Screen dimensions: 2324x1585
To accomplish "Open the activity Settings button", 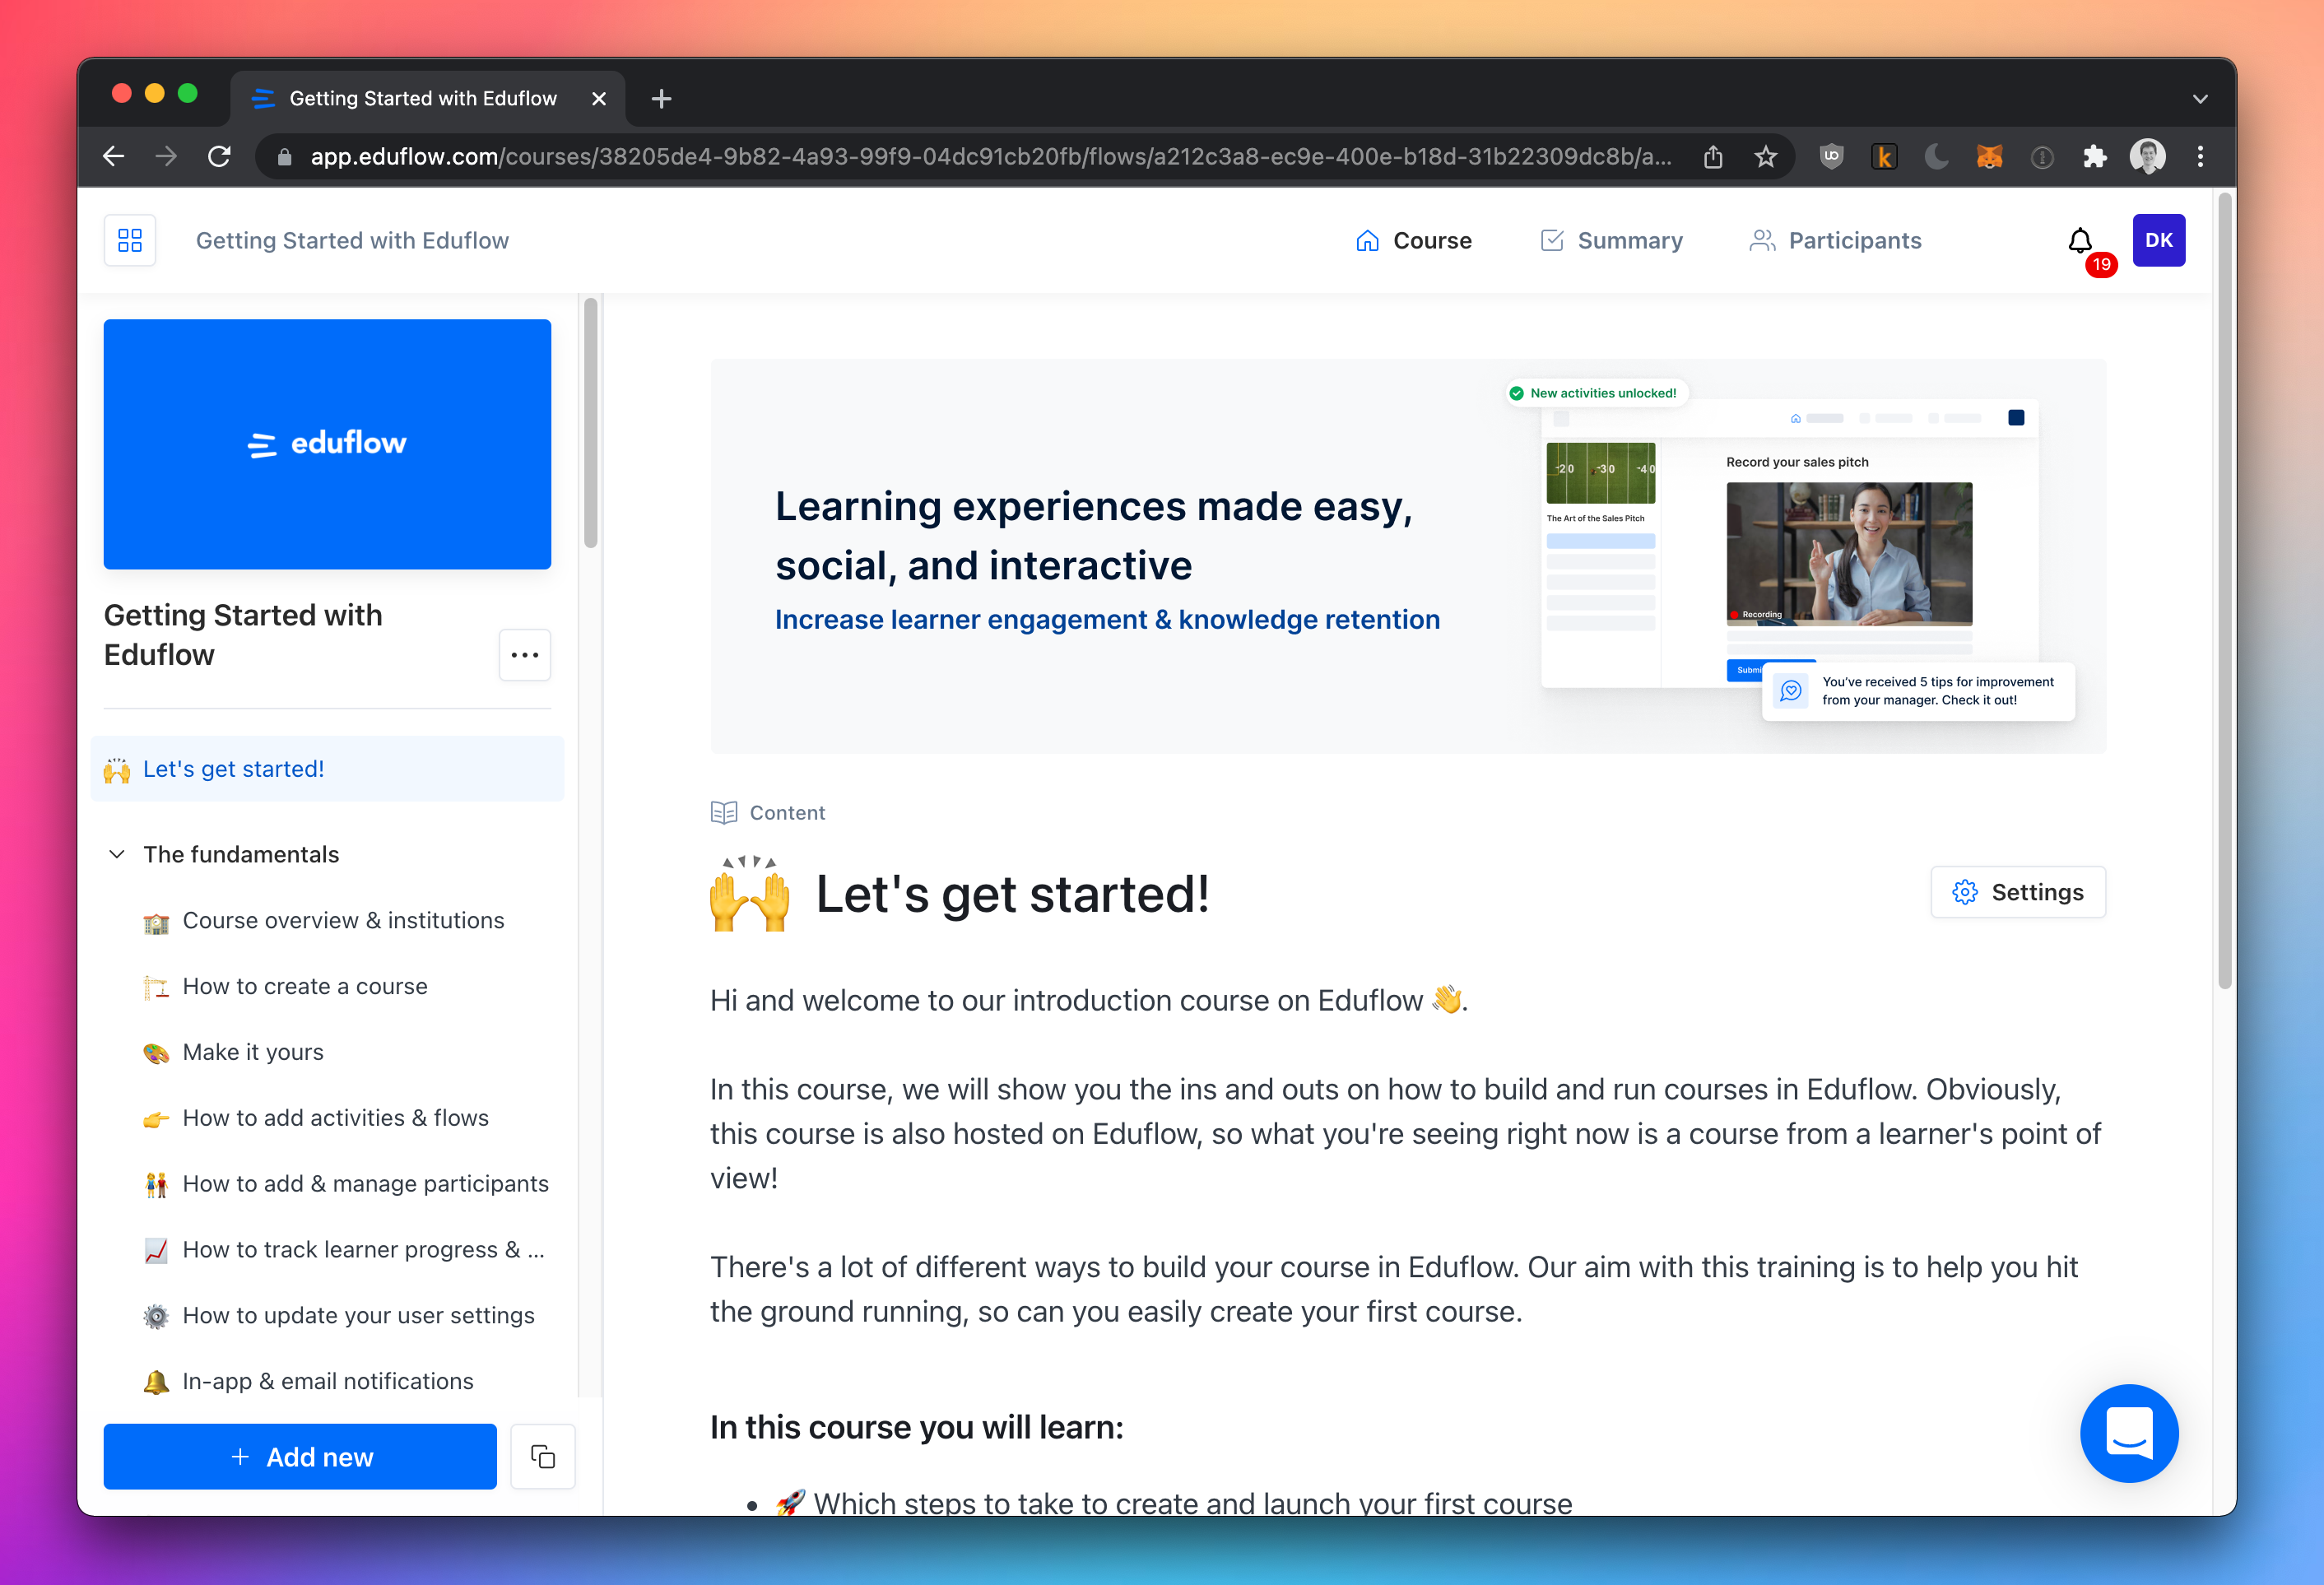I will (2018, 892).
